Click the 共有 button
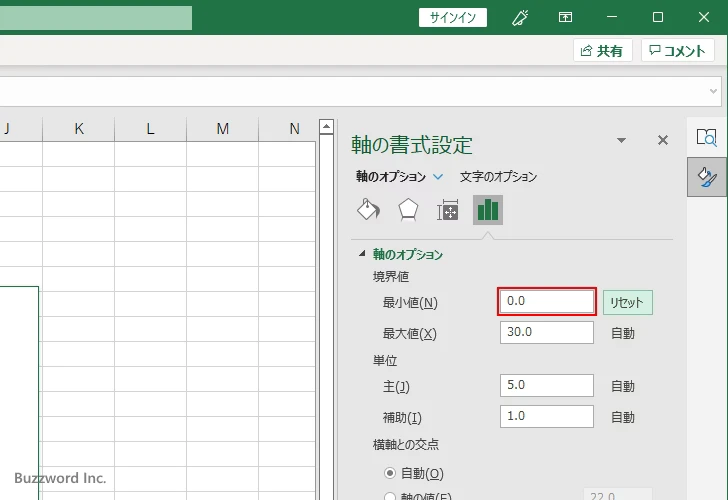The height and width of the screenshot is (500, 728). 603,50
